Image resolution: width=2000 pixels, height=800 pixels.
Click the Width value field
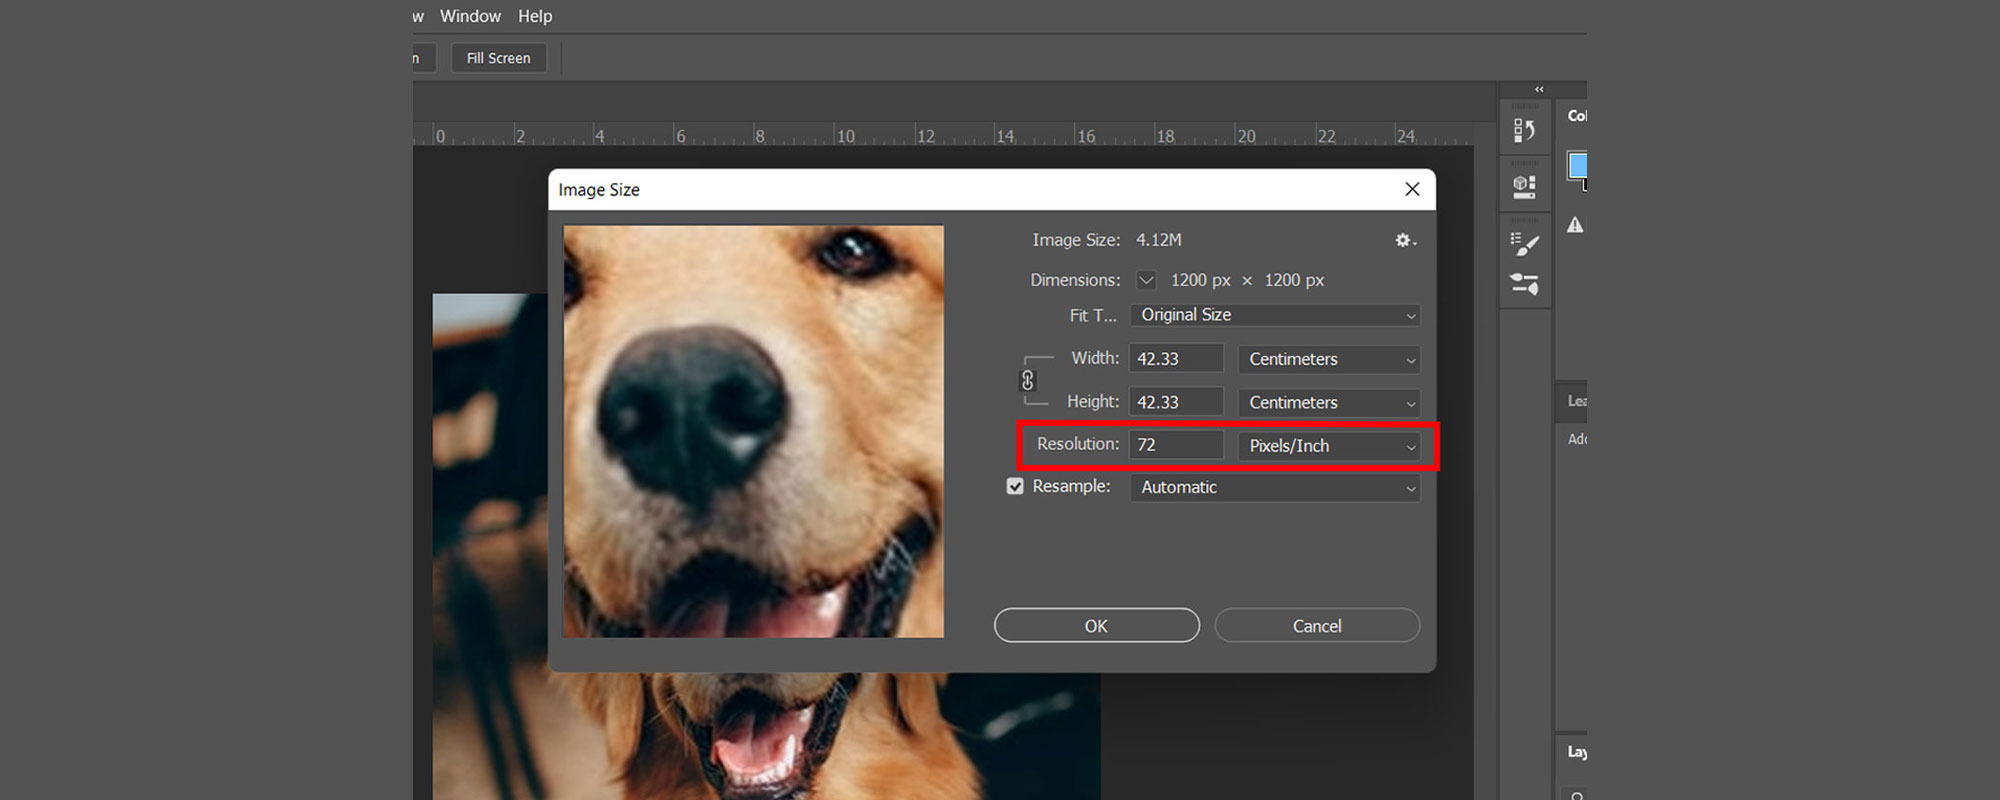pos(1176,359)
